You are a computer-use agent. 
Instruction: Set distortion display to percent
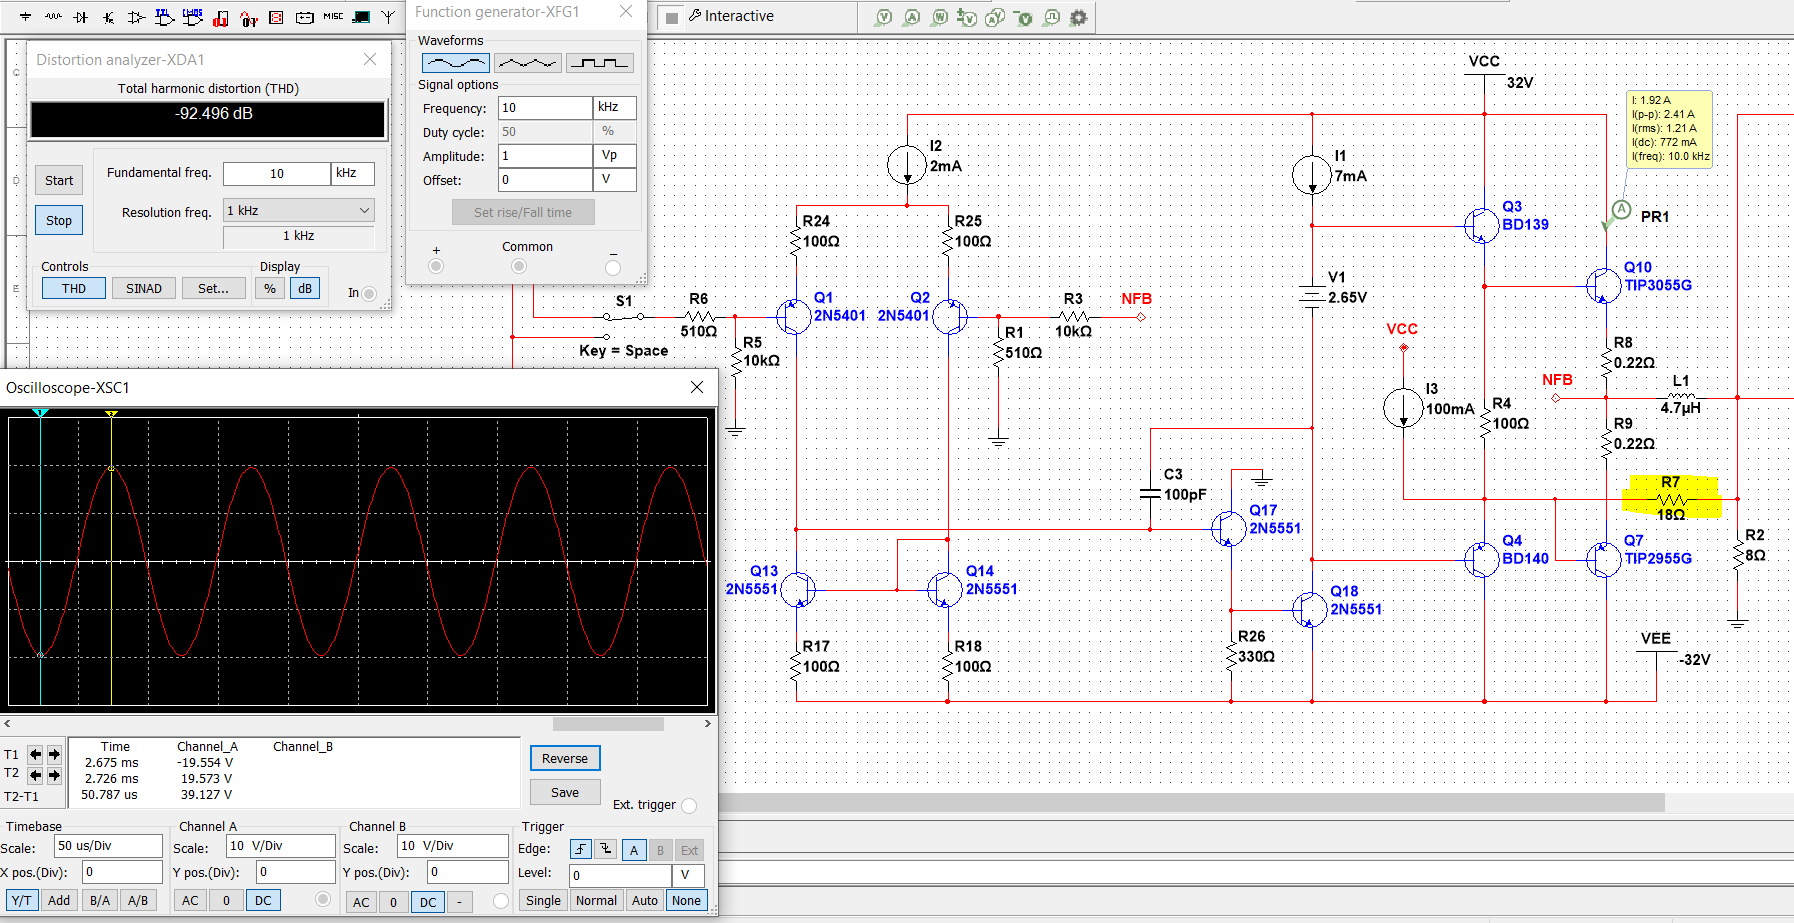pyautogui.click(x=270, y=288)
